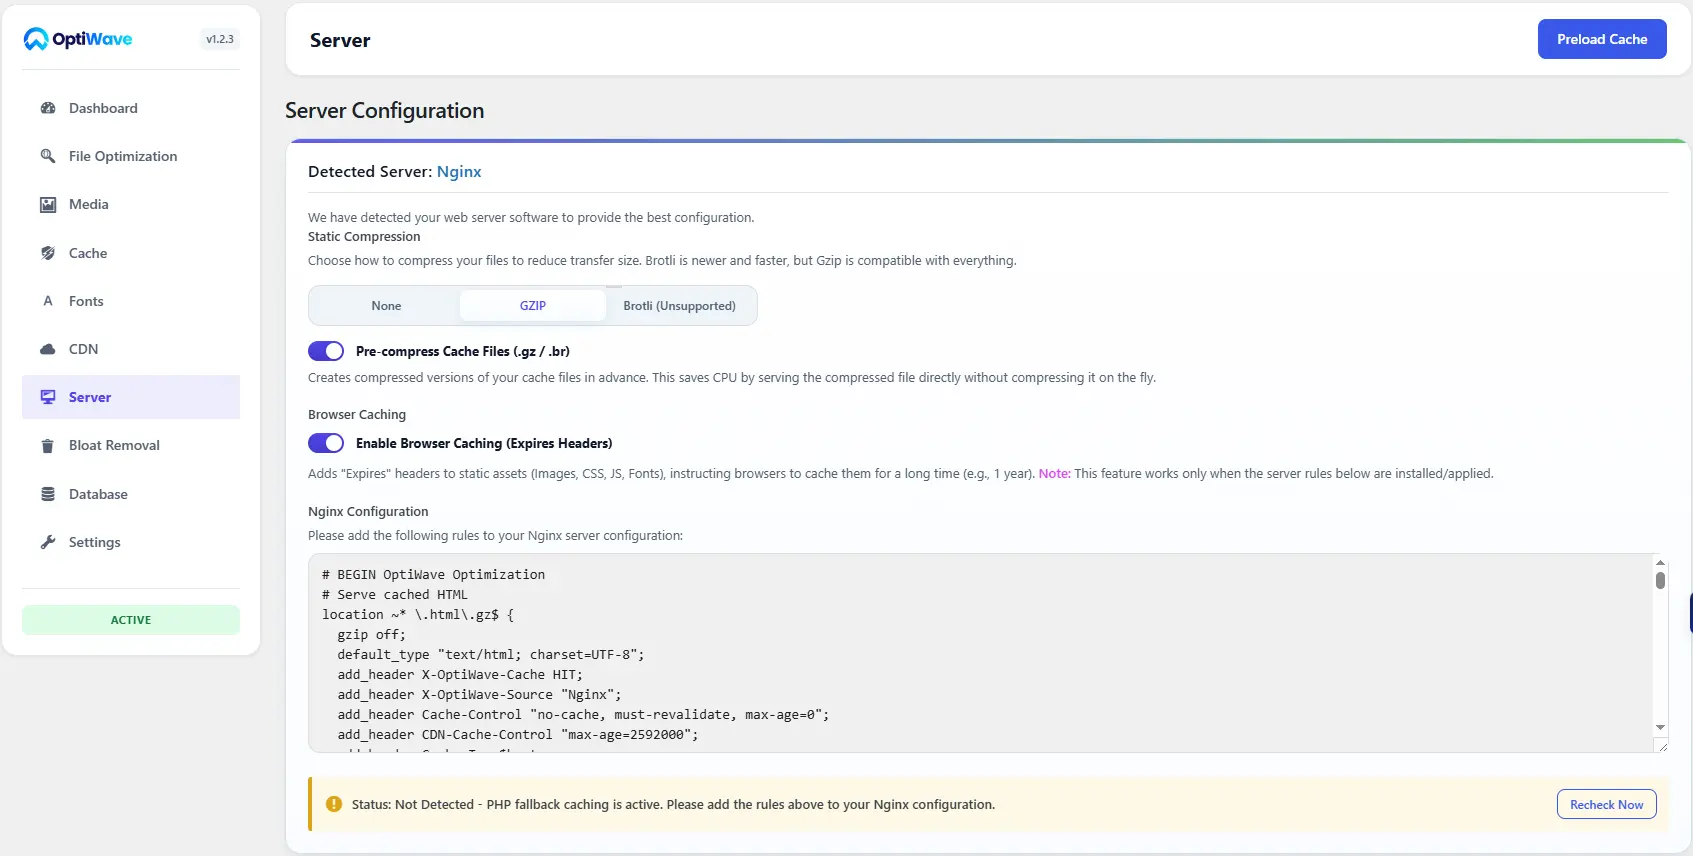Image resolution: width=1693 pixels, height=856 pixels.
Task: Toggle Enable Browser Caching switch
Action: click(x=326, y=443)
